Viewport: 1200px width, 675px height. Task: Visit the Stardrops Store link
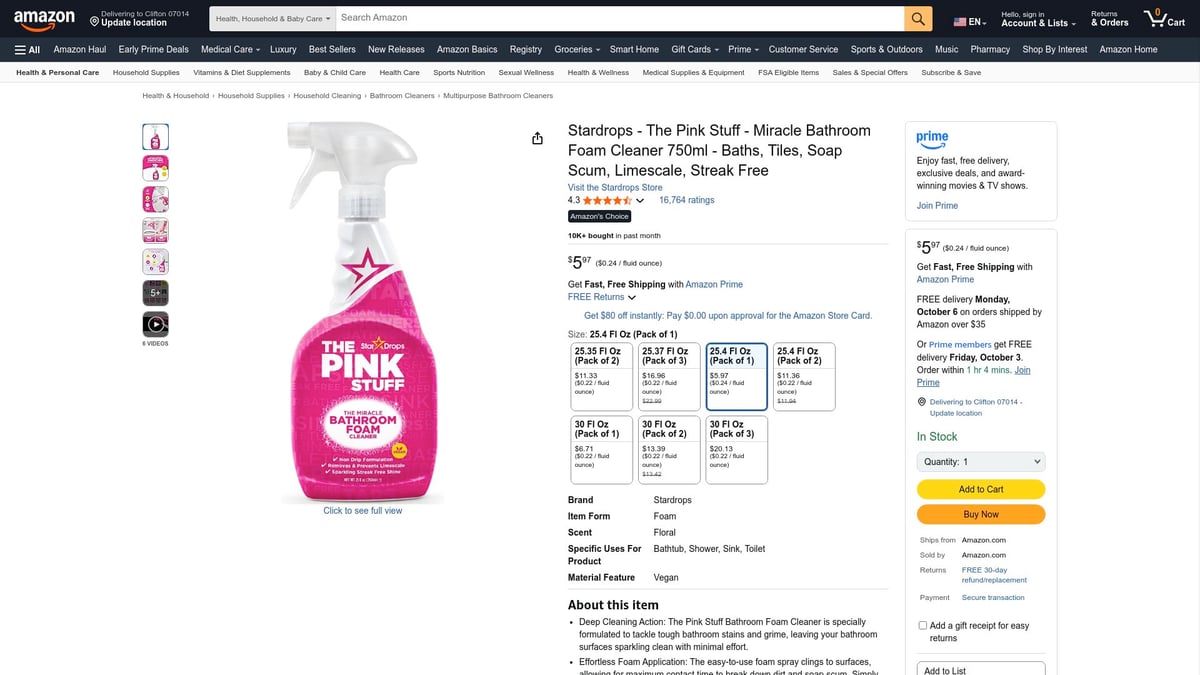point(615,187)
